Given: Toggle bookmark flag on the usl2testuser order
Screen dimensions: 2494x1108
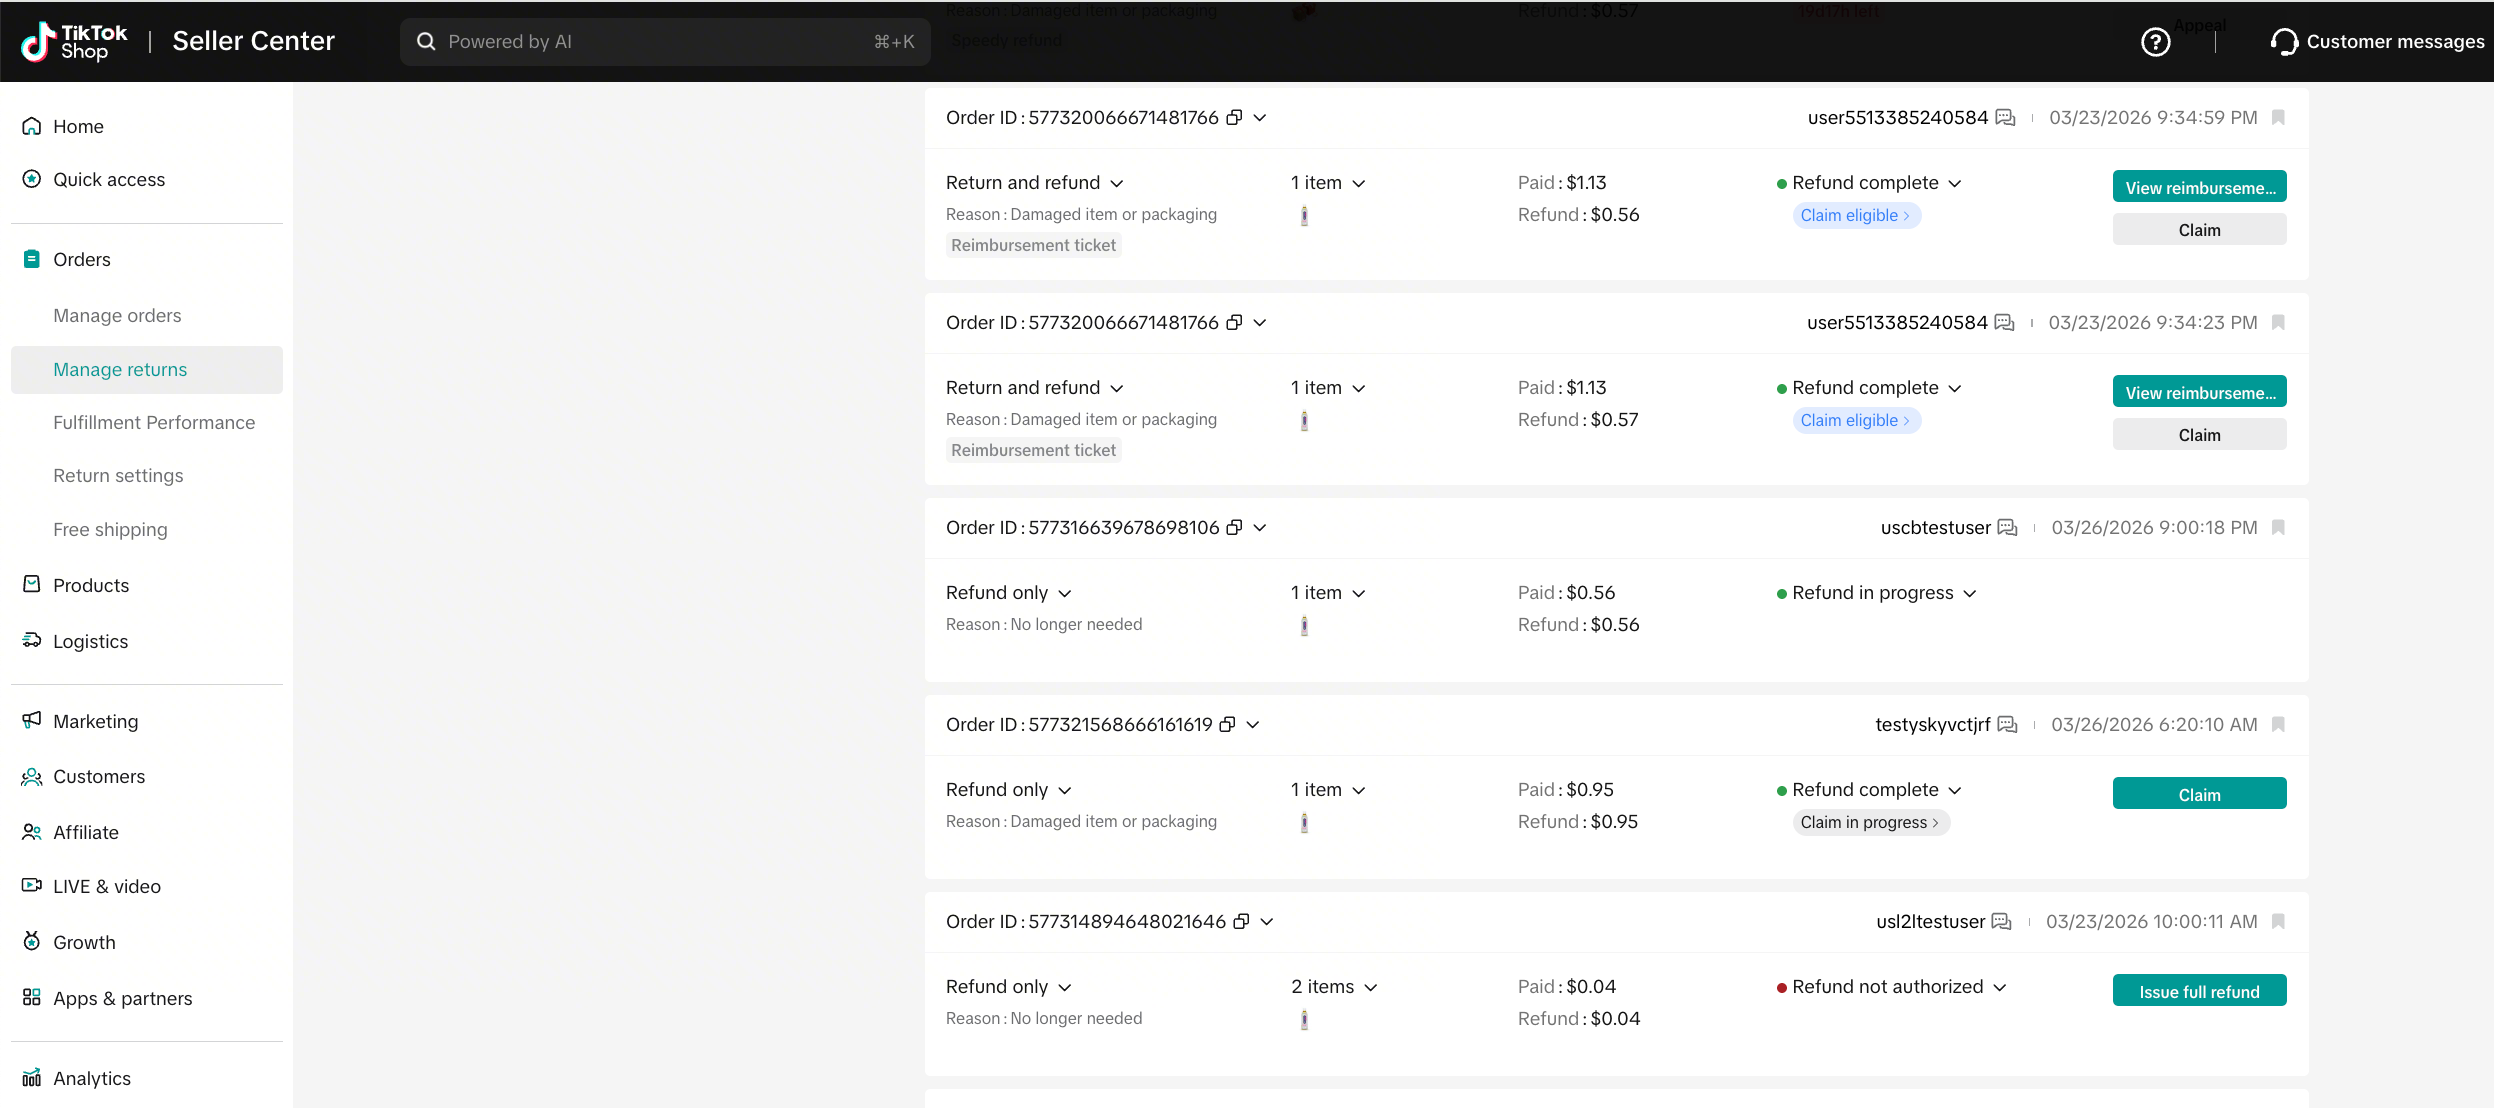Looking at the screenshot, I should pyautogui.click(x=2278, y=921).
